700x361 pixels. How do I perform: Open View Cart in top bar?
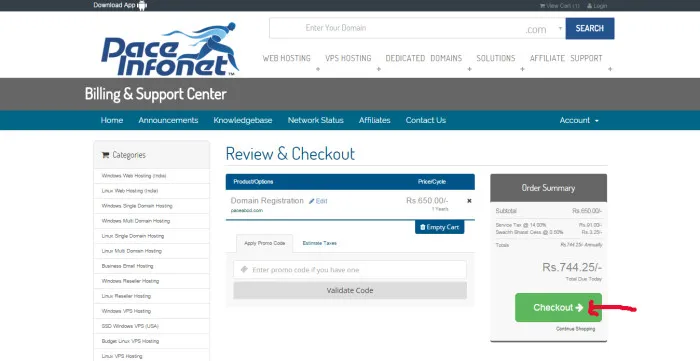[559, 6]
